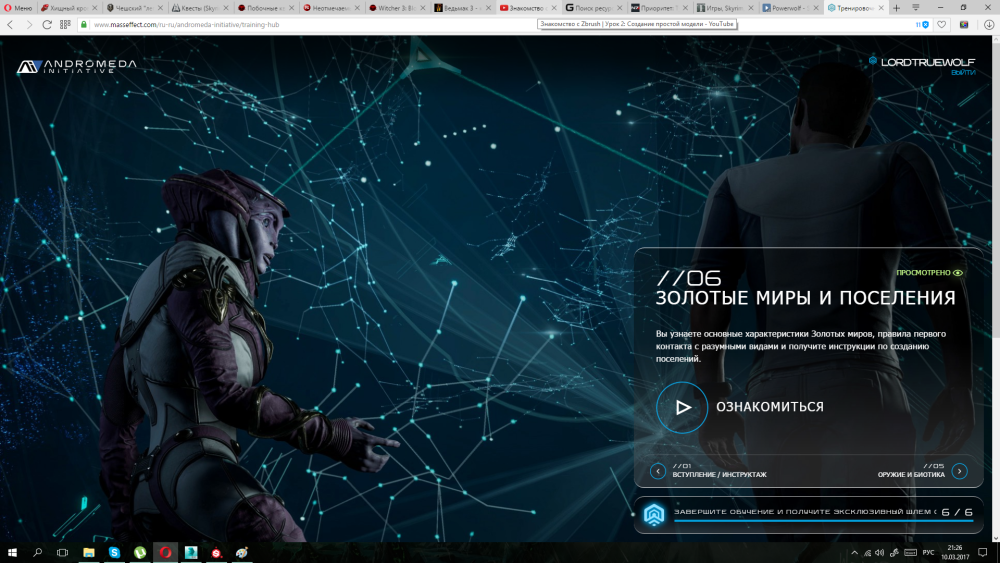The image size is (1000, 563).
Task: Open the teal app taskbar icon after Opera
Action: coord(191,553)
